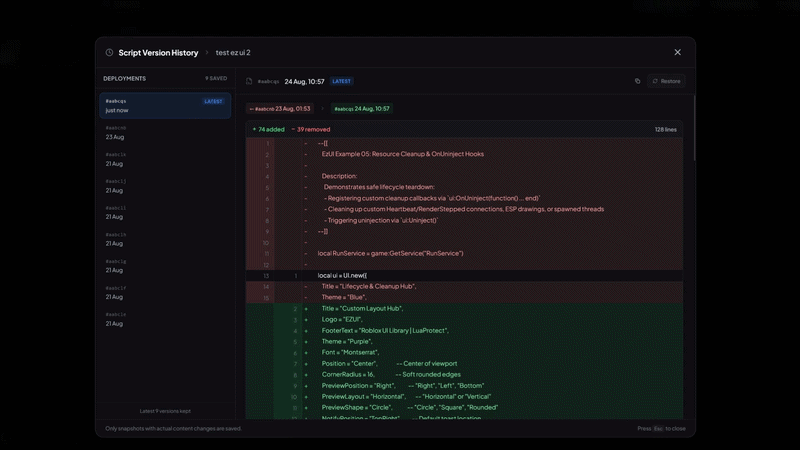Click the "24 Aug, 10:57" header timestamp

(x=305, y=82)
